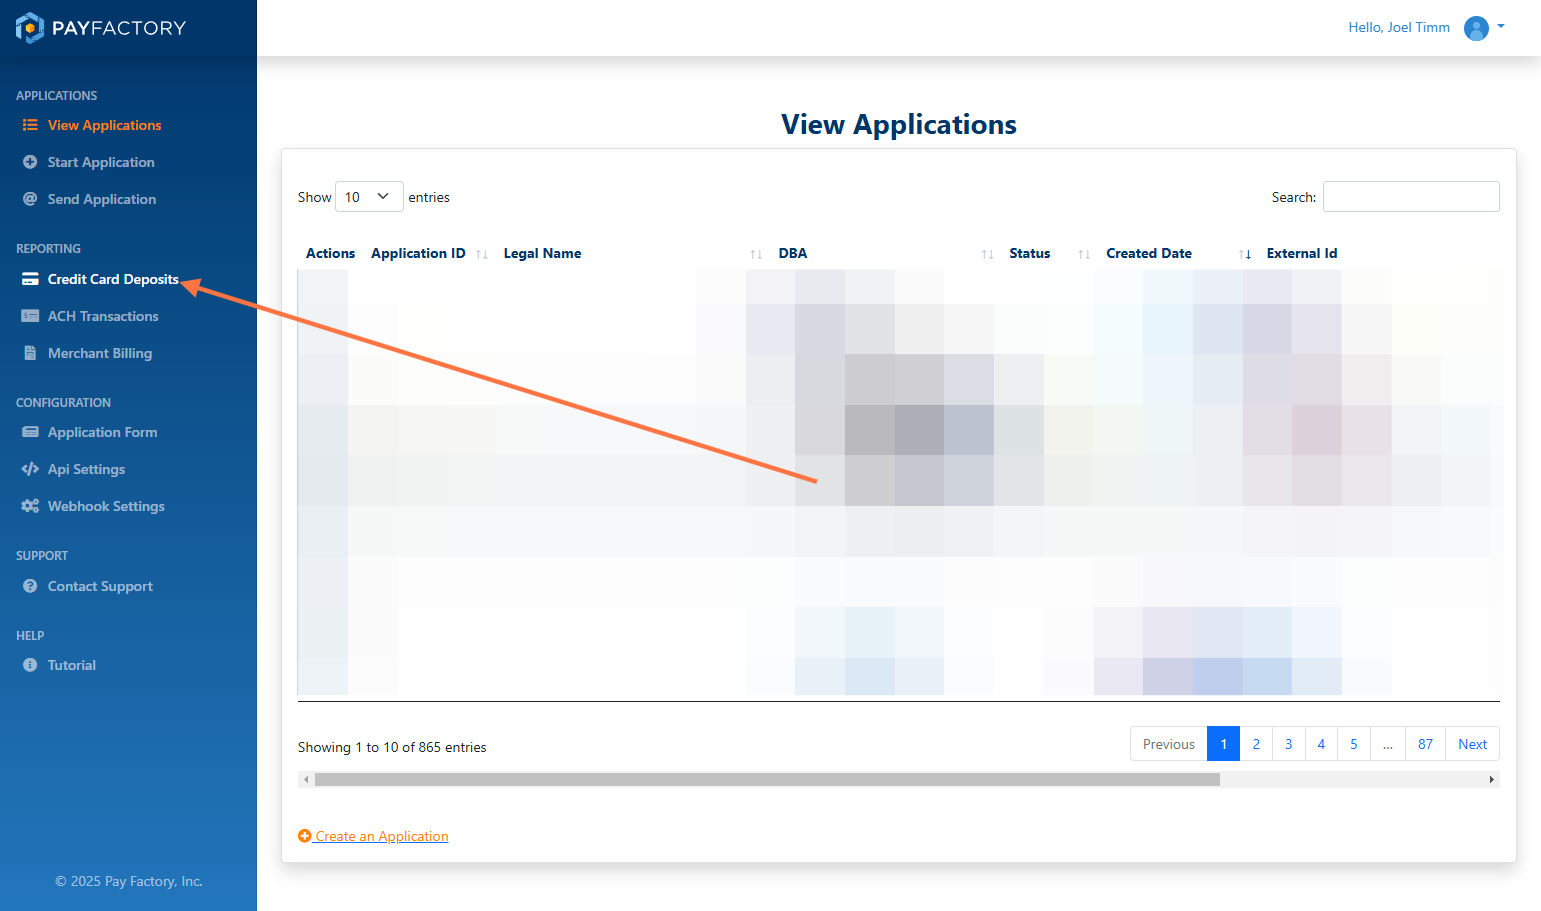1541x911 pixels.
Task: Click the Search input field
Action: pos(1411,197)
